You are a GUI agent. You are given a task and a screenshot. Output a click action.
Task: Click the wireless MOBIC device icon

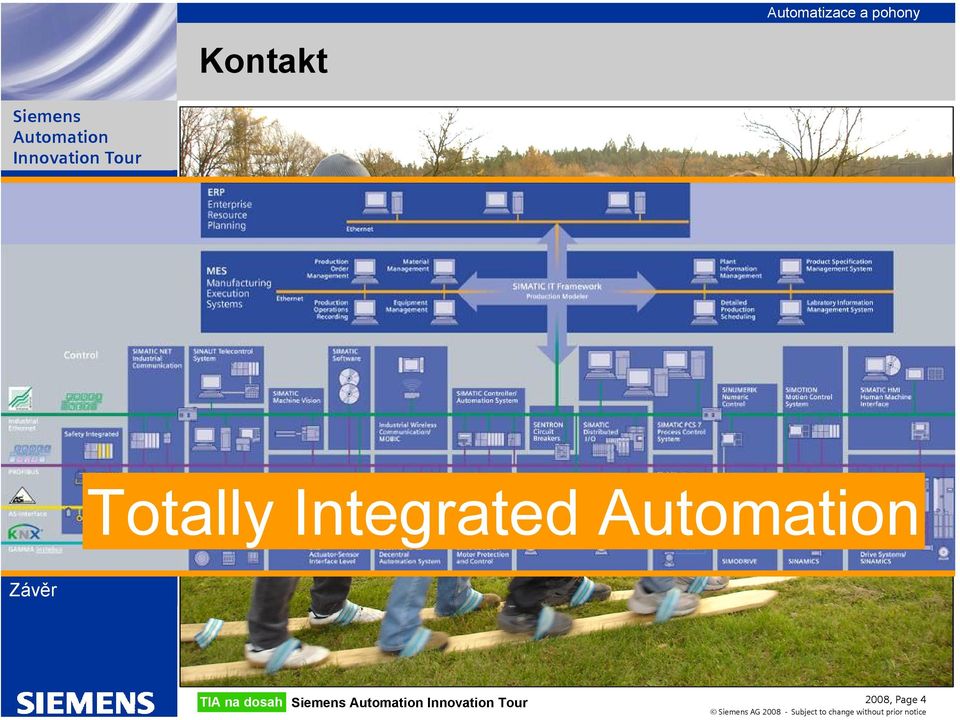pos(411,366)
